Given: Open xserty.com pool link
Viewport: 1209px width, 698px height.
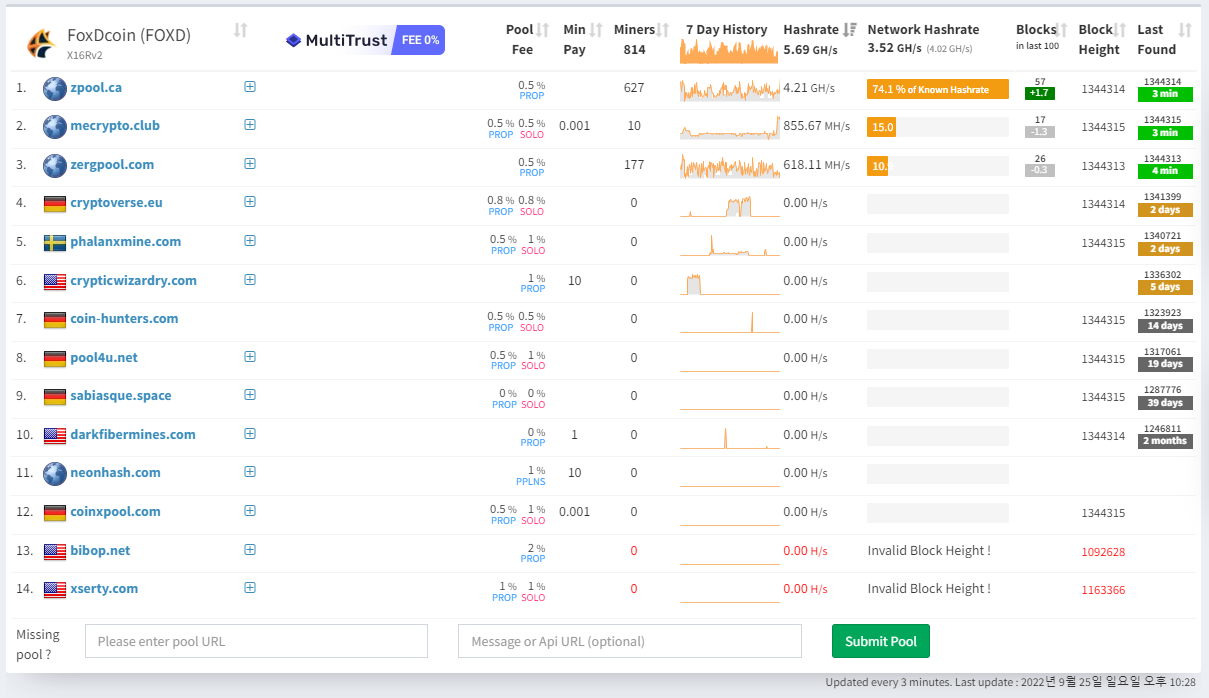Looking at the screenshot, I should [x=104, y=589].
